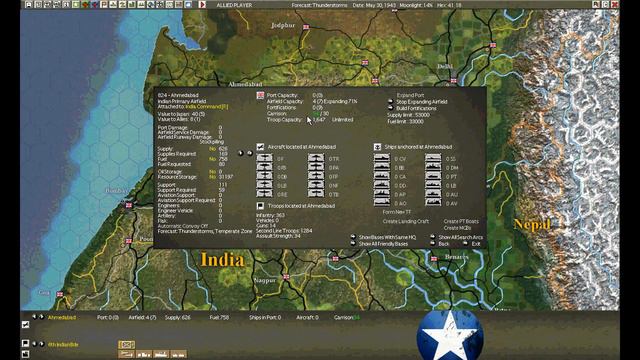Click airfield icon in bottom-left panel
Viewport: 640px width, 360px height.
25,324
